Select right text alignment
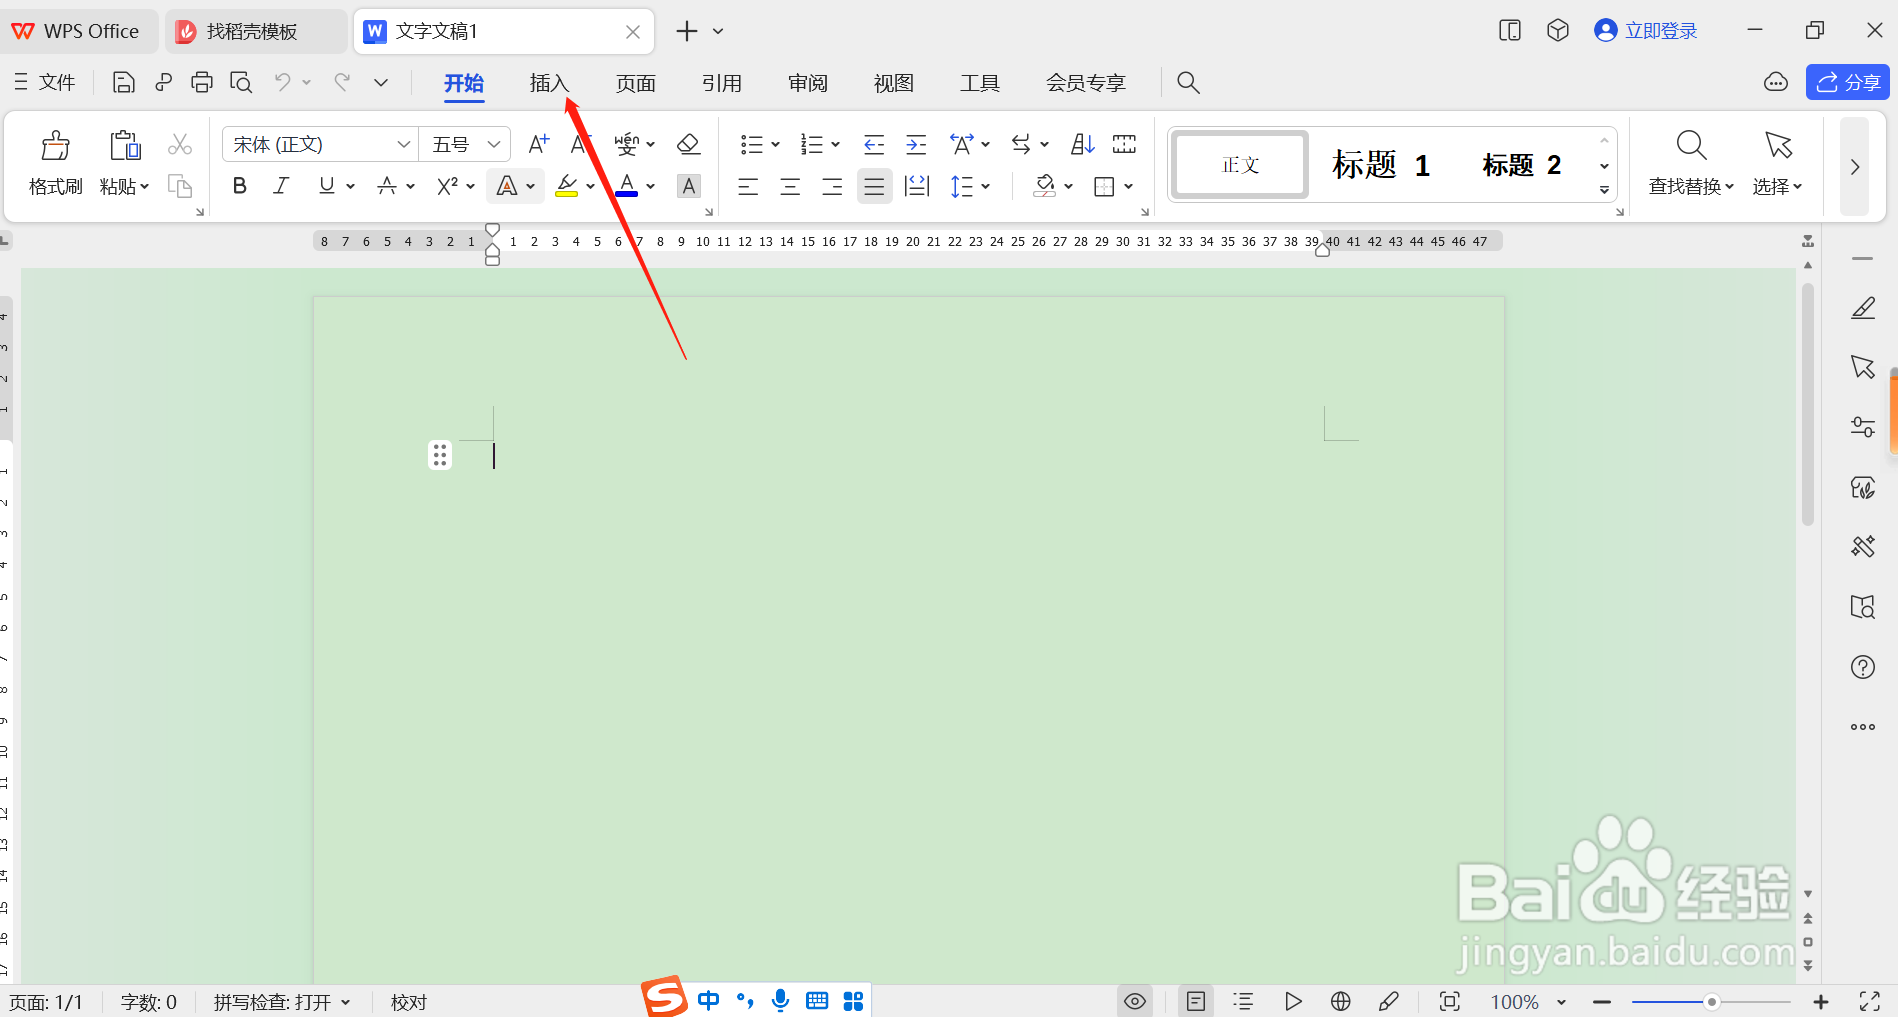The height and width of the screenshot is (1017, 1898). coord(832,186)
